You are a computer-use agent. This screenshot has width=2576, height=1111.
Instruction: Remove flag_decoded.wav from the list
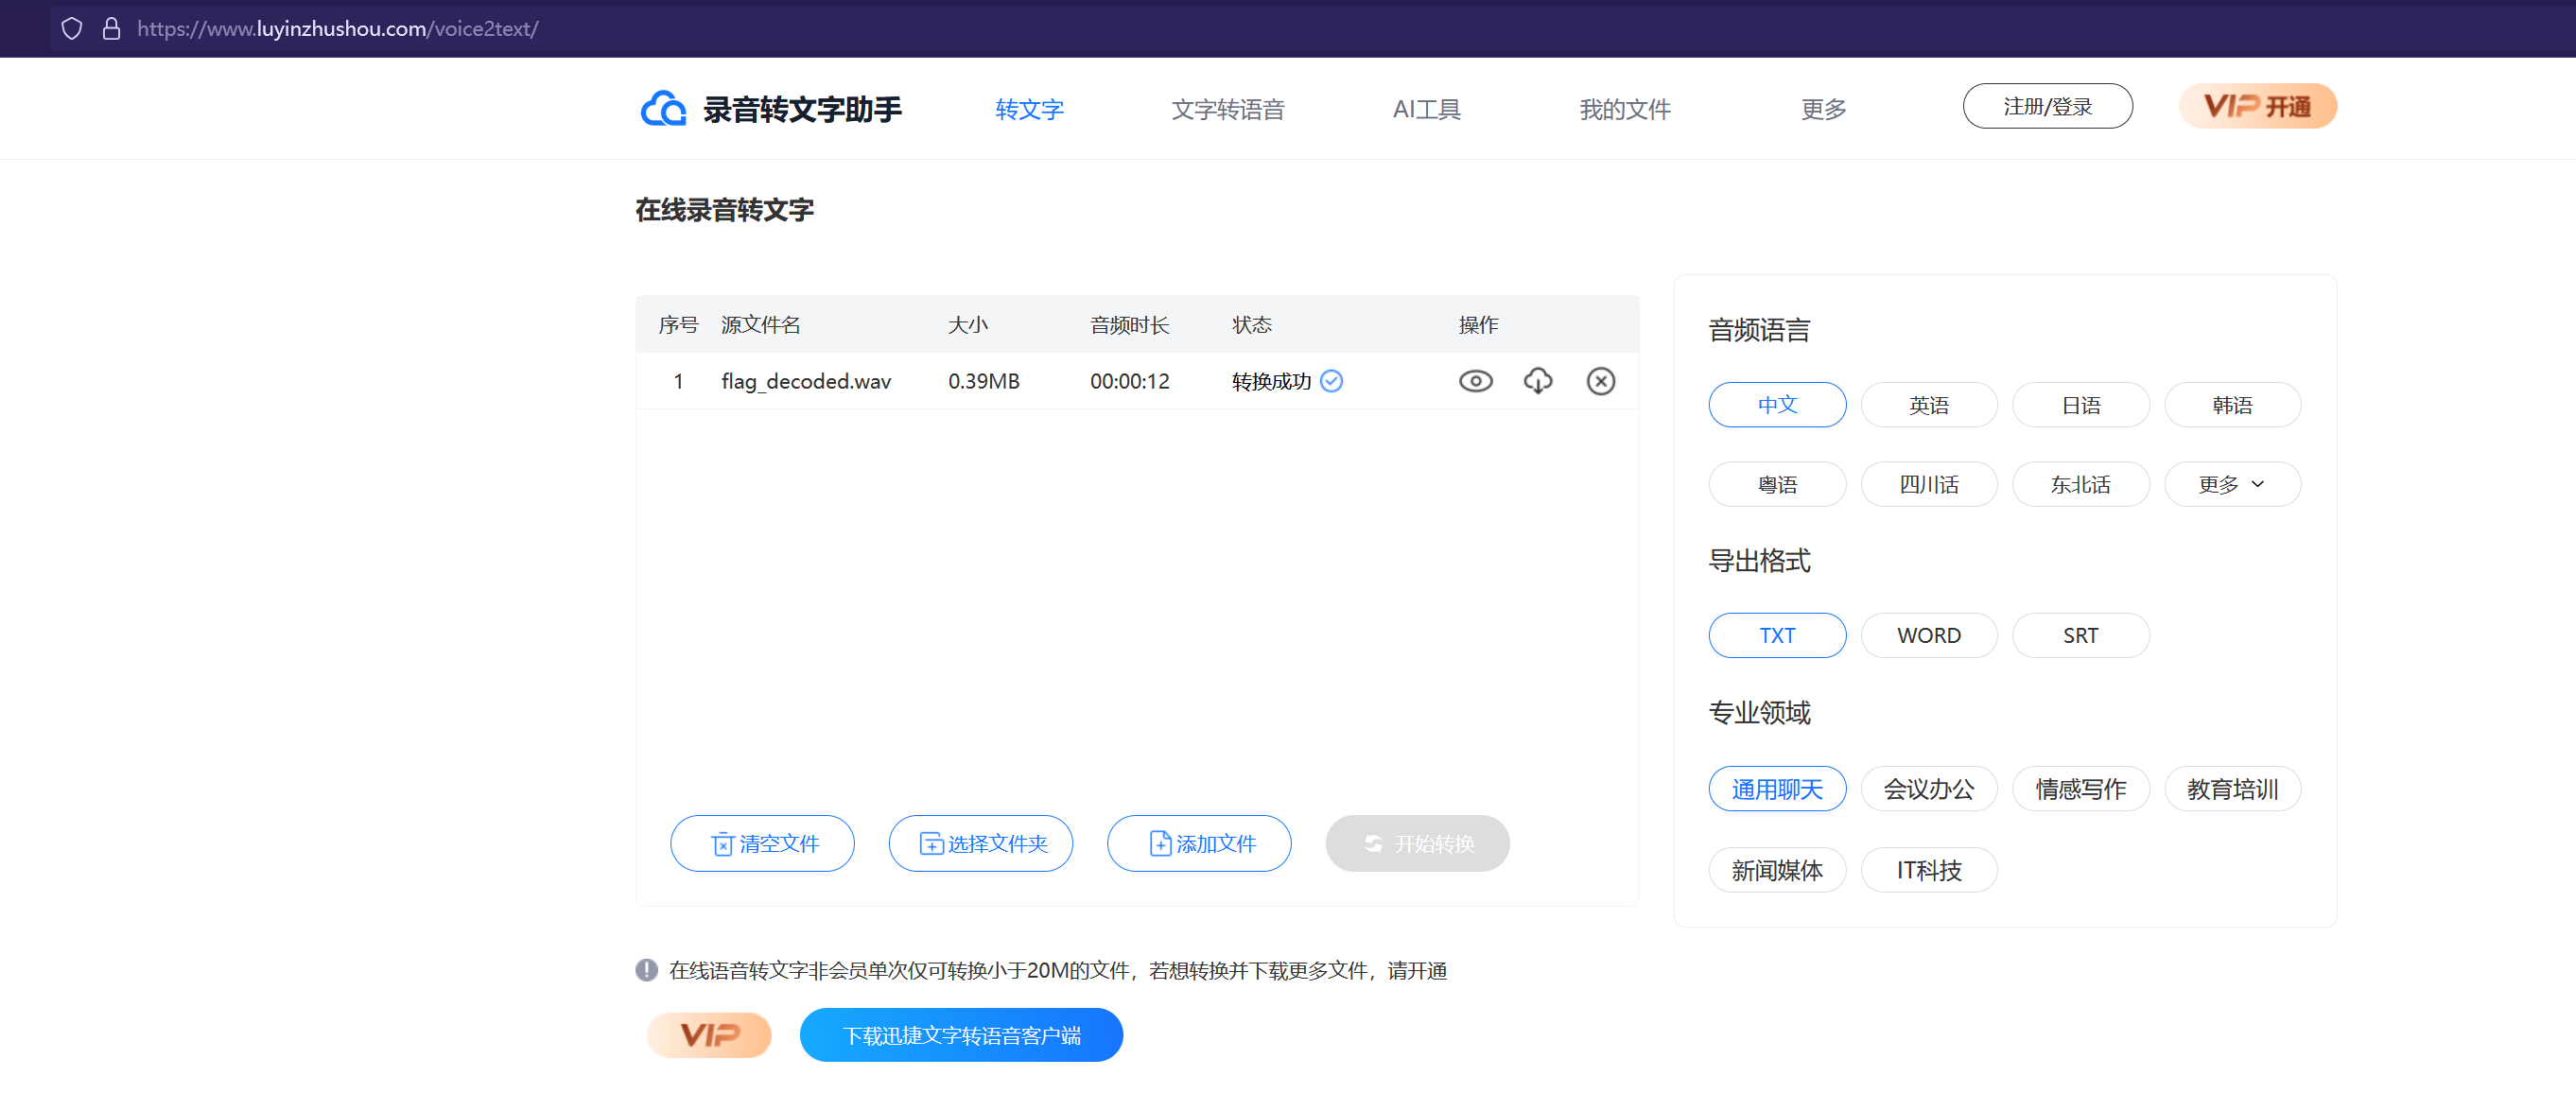(1600, 381)
